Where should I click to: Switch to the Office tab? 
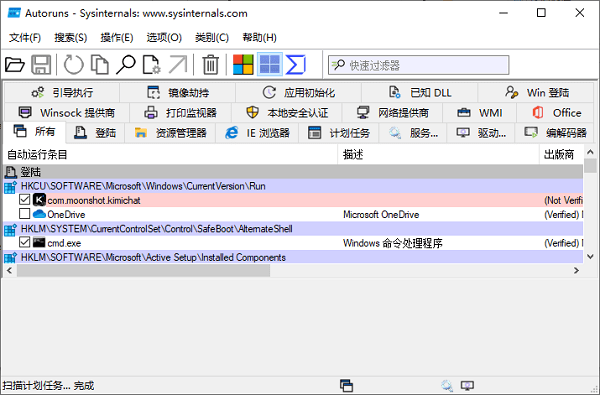[x=555, y=113]
